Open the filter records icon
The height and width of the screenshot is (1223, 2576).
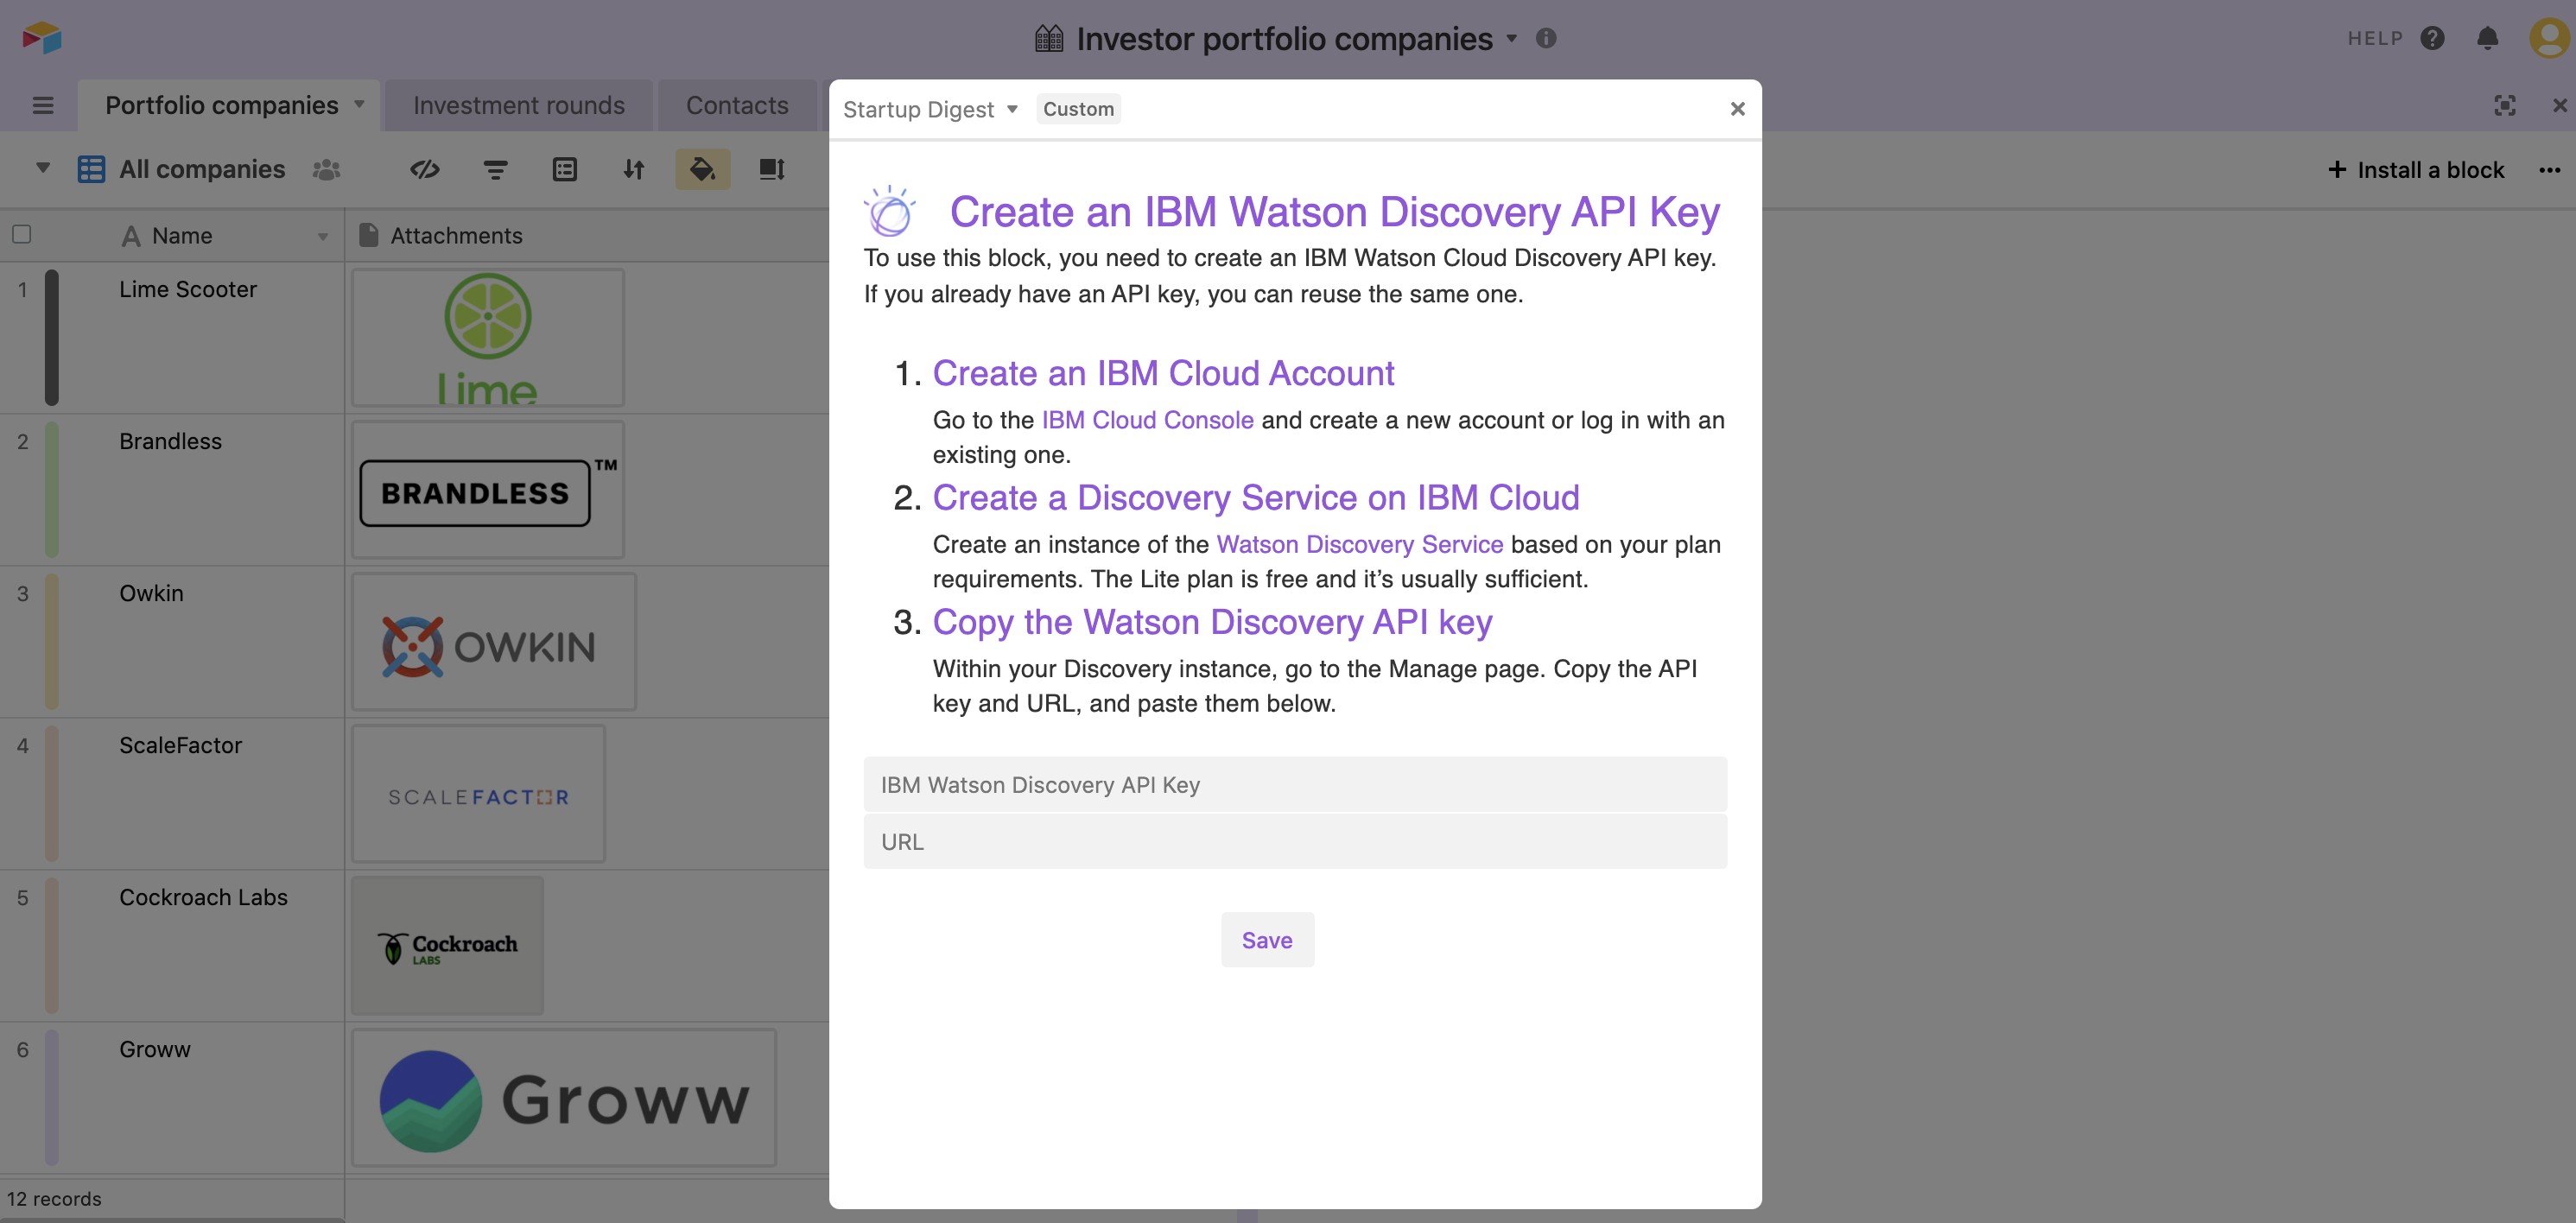click(495, 170)
